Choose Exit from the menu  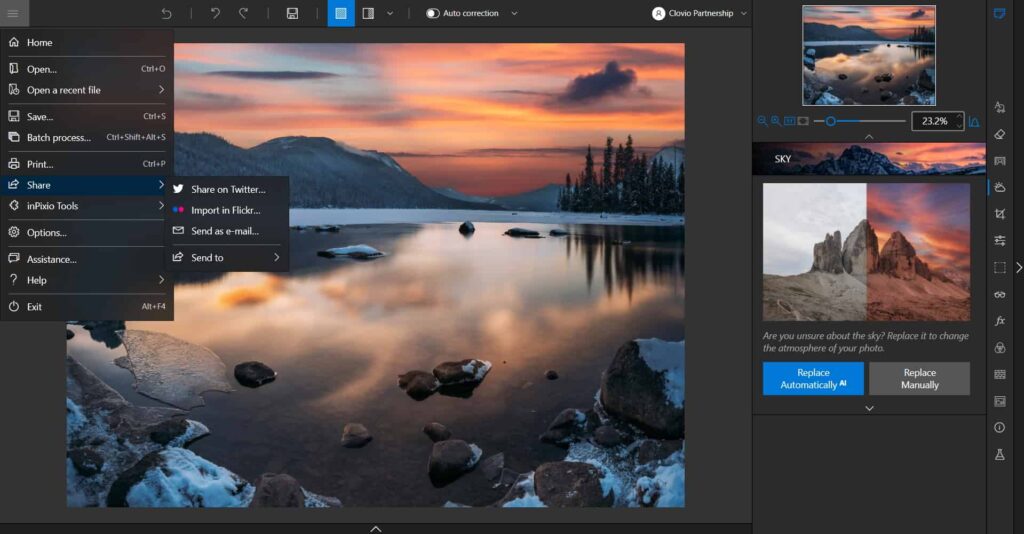pos(87,307)
